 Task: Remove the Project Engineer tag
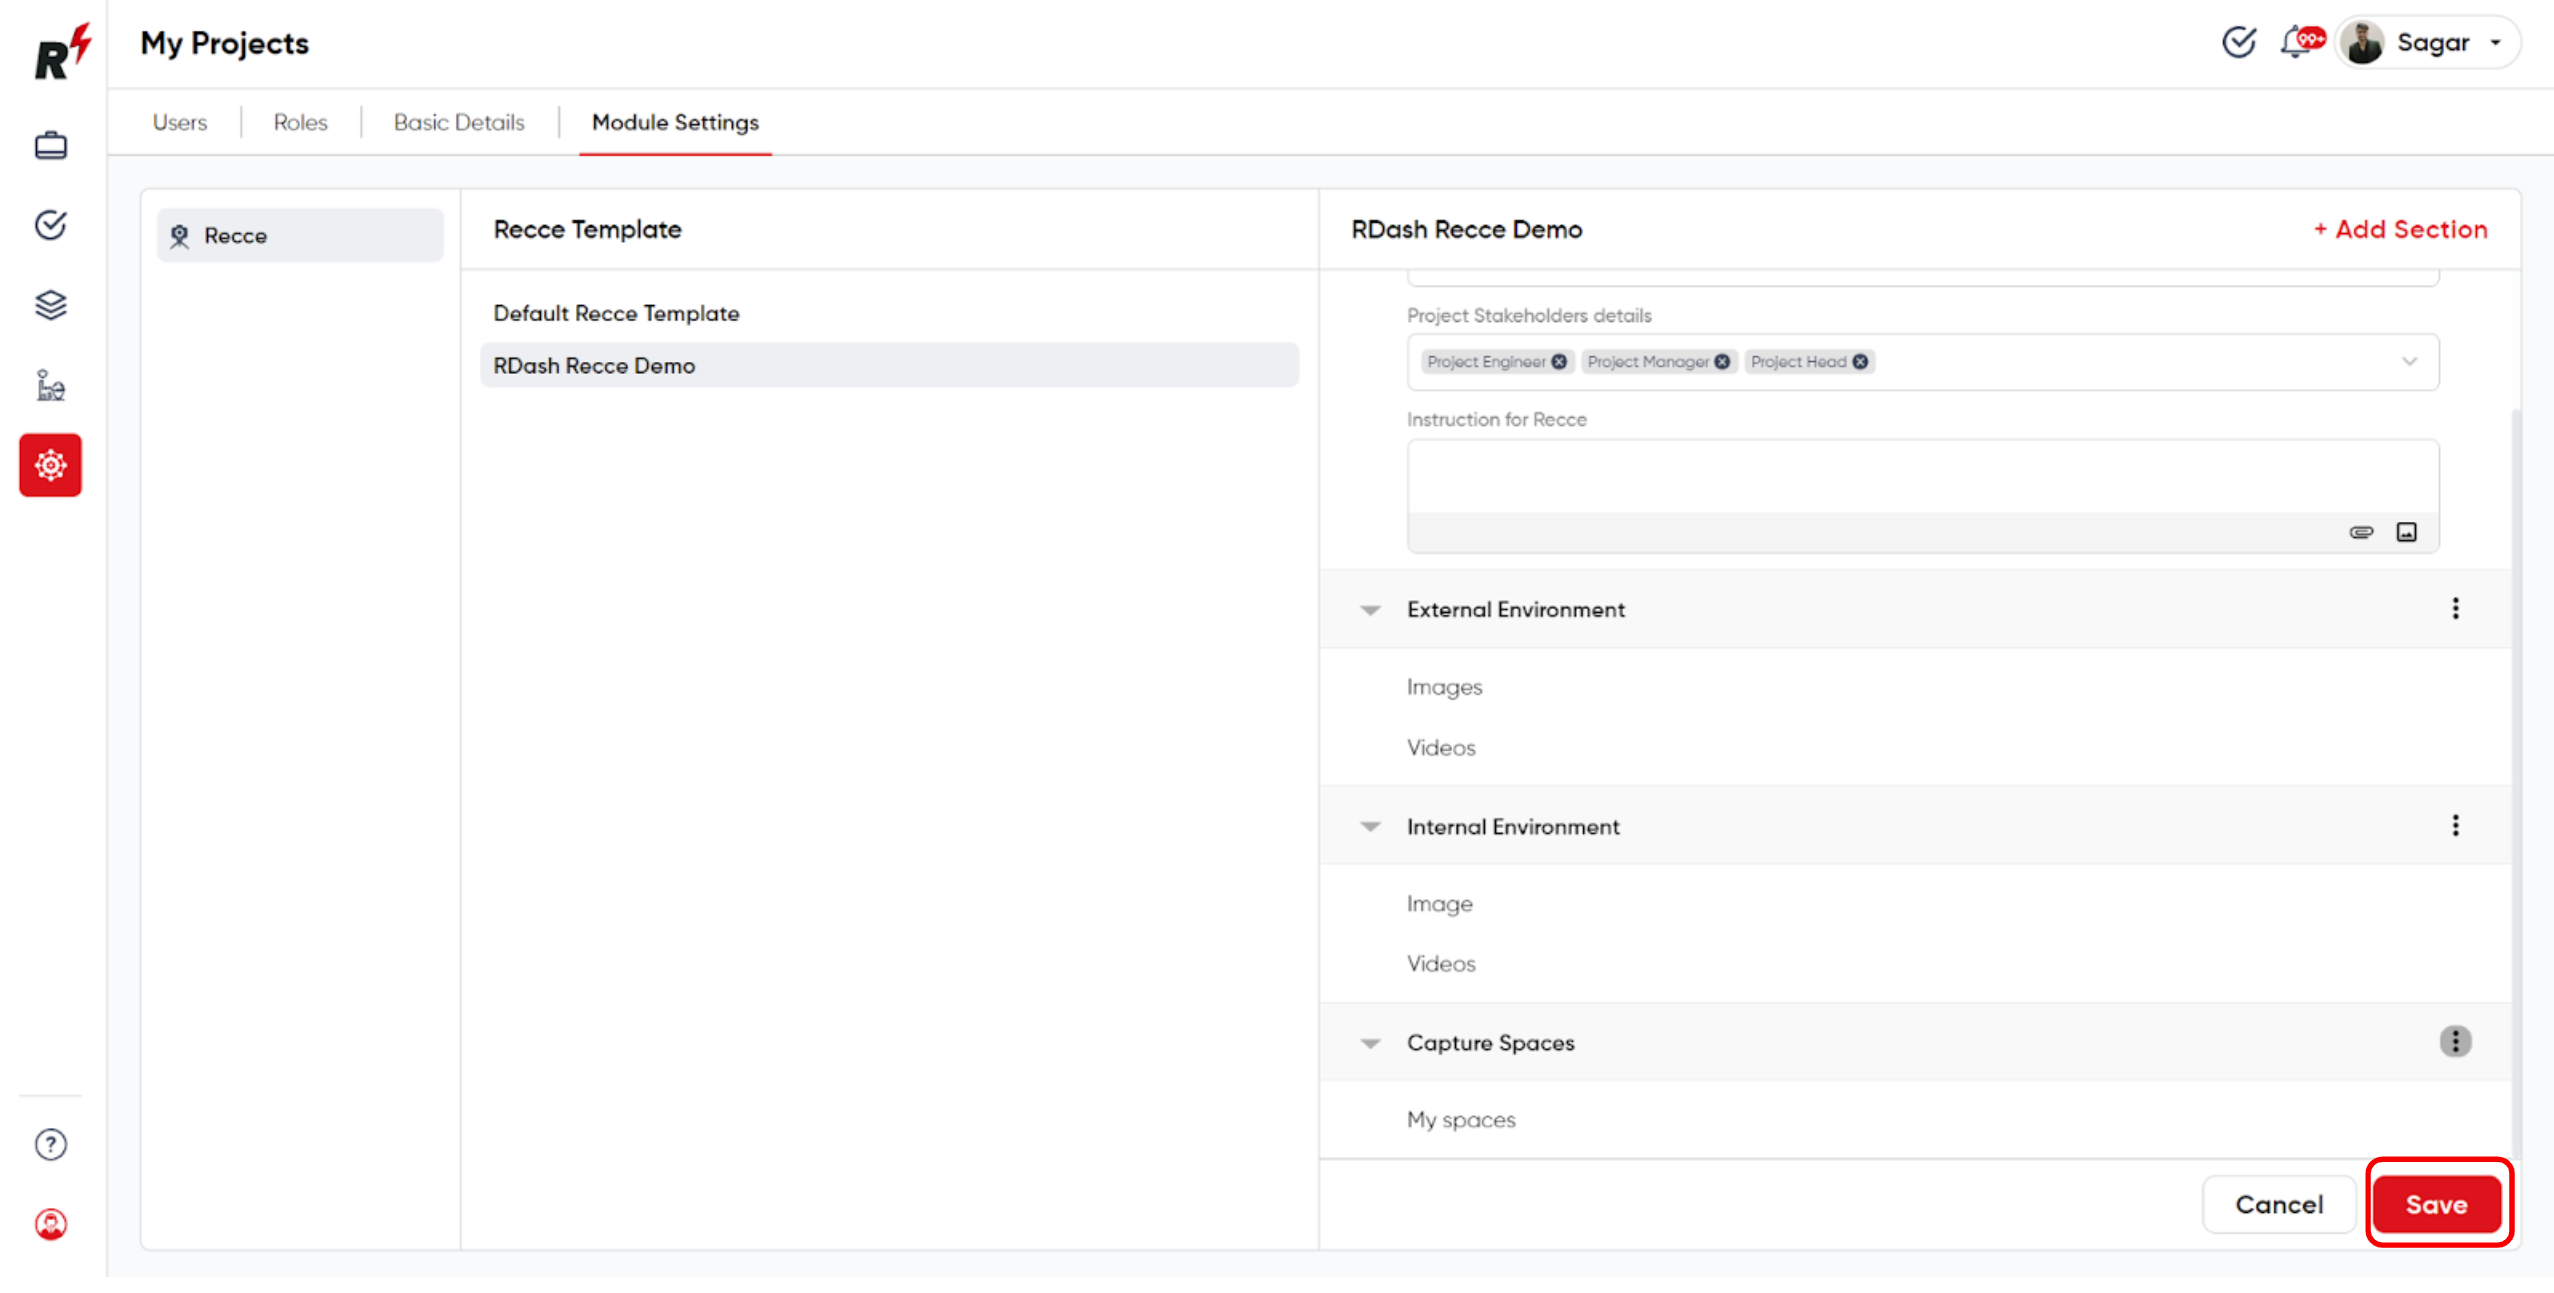pos(1559,362)
